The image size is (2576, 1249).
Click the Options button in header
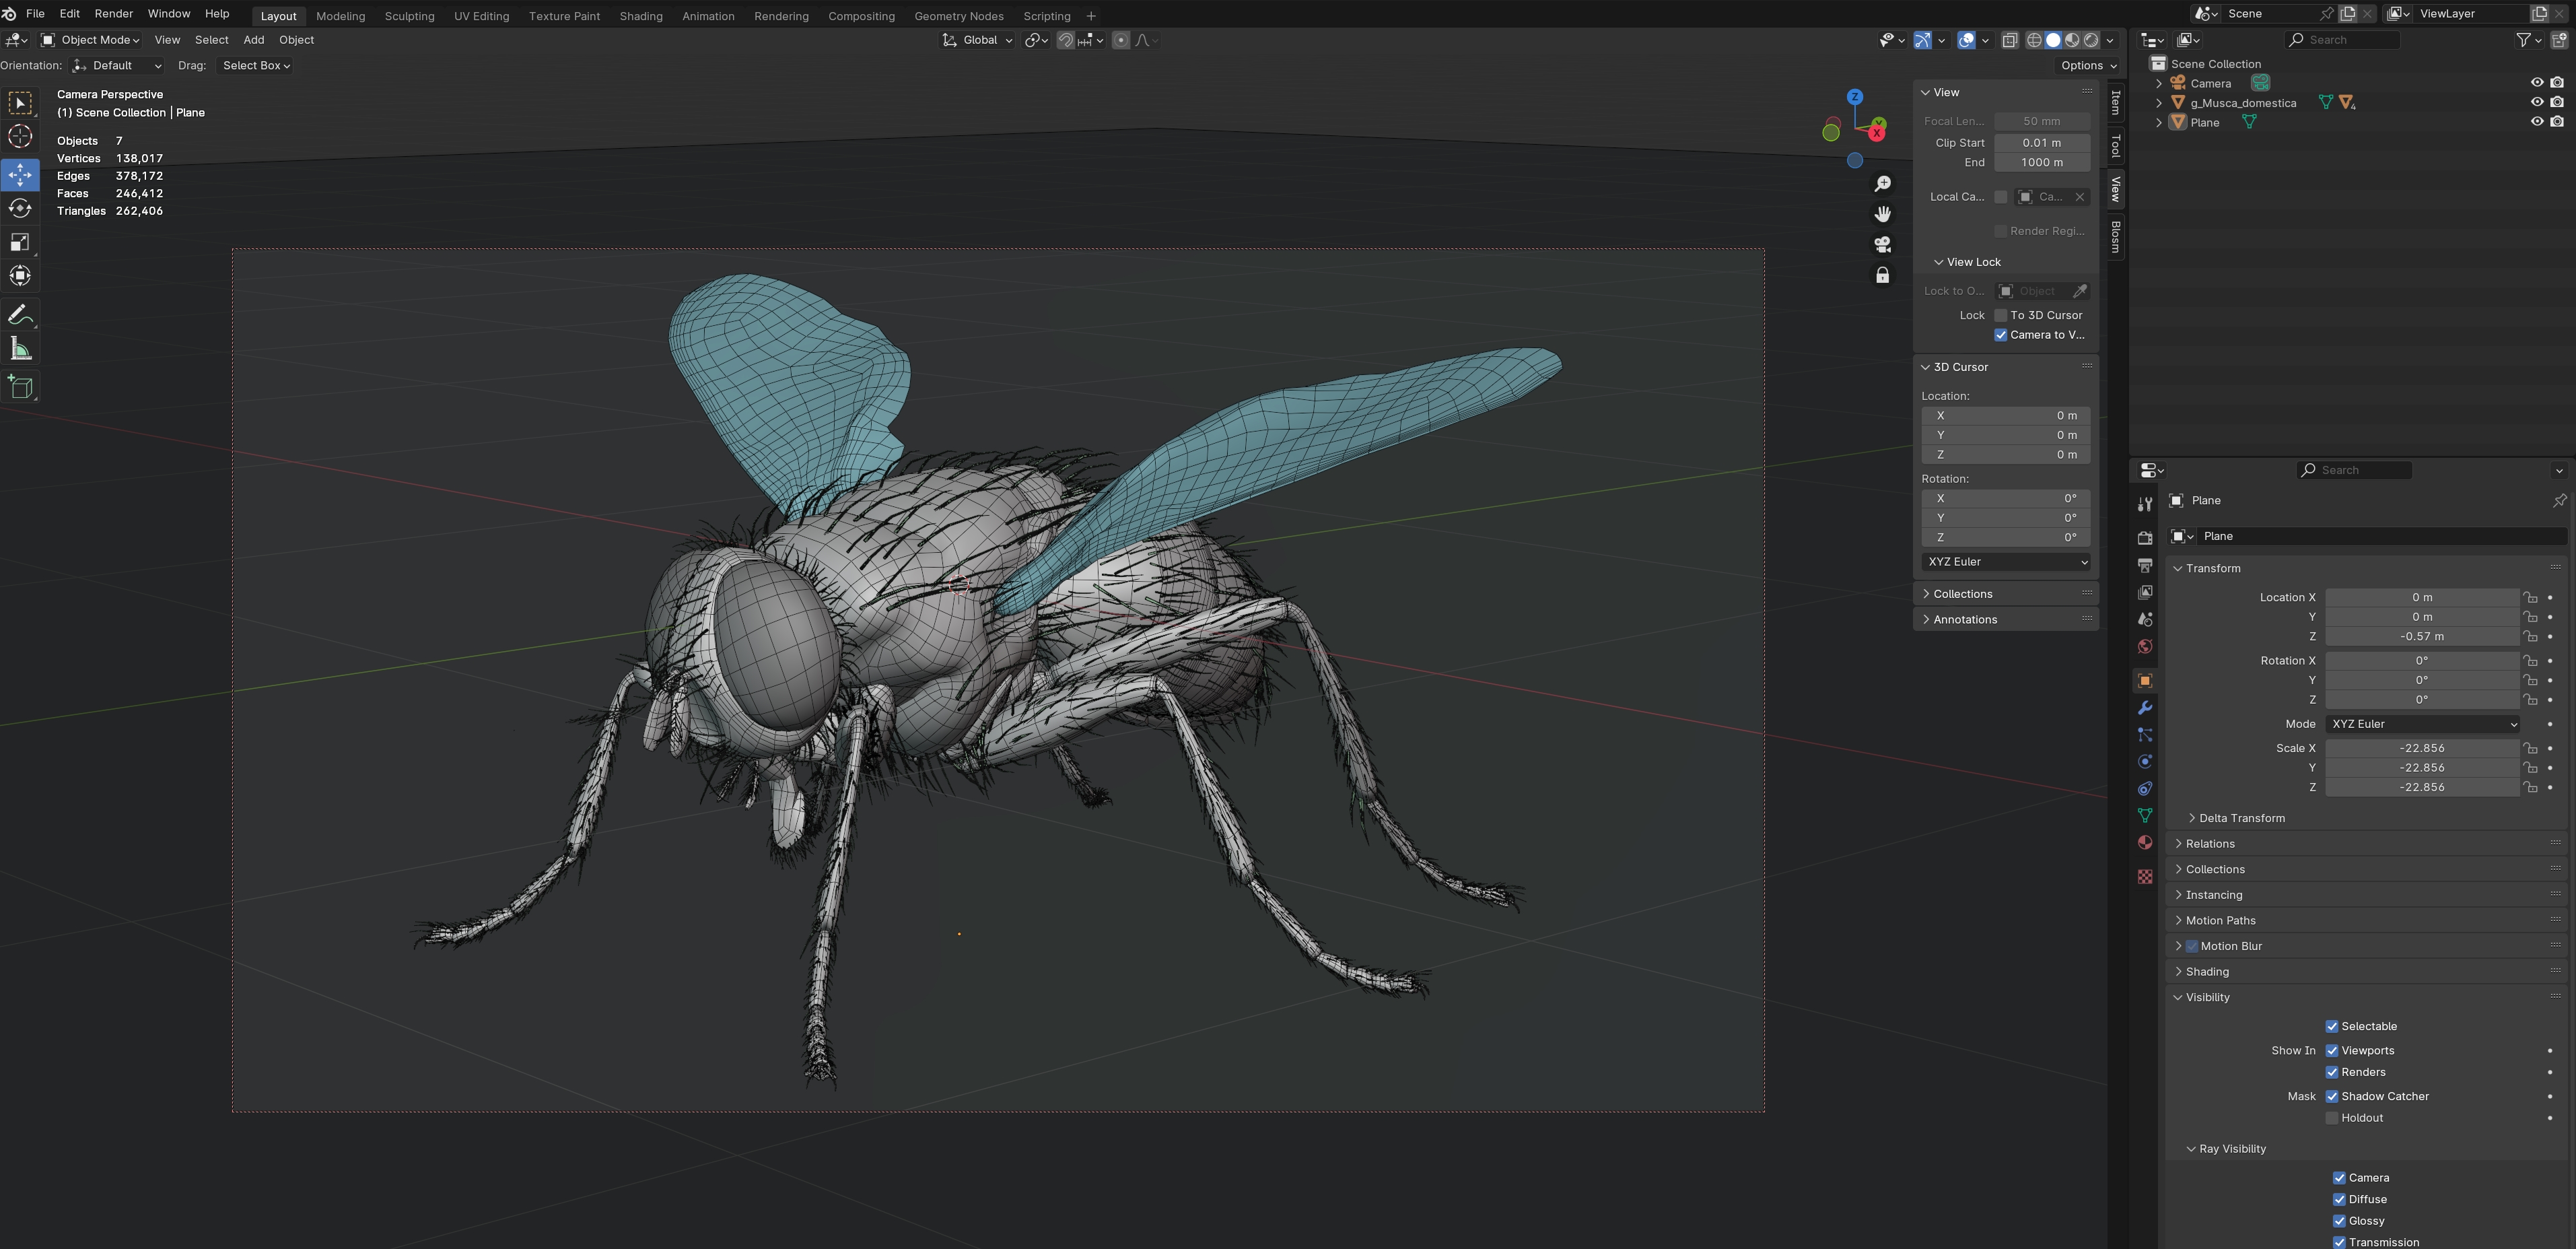pos(2088,66)
